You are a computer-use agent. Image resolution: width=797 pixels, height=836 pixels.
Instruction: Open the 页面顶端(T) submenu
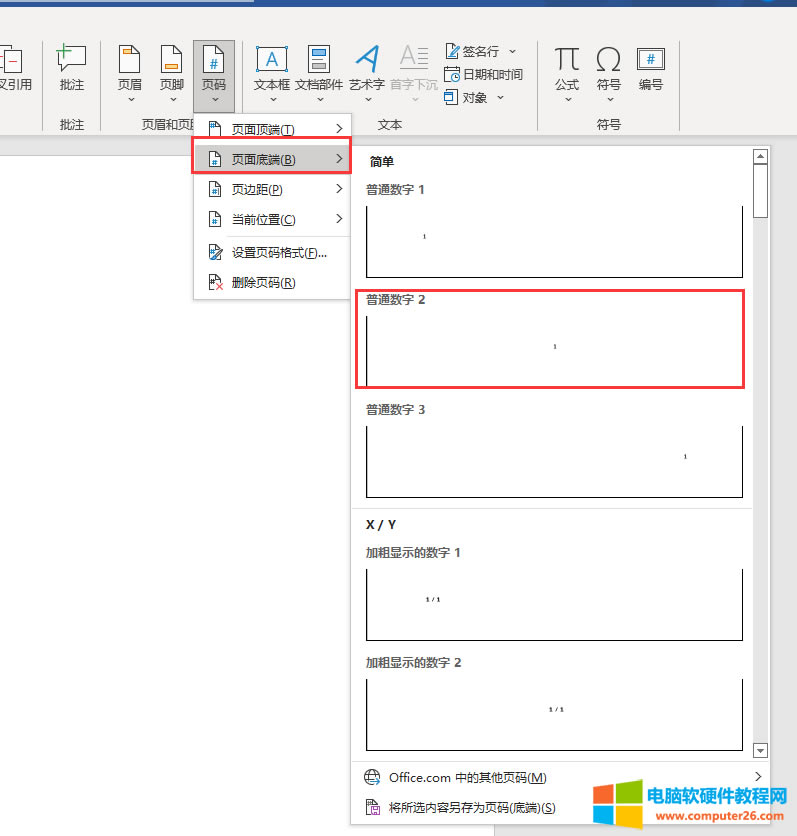(272, 129)
